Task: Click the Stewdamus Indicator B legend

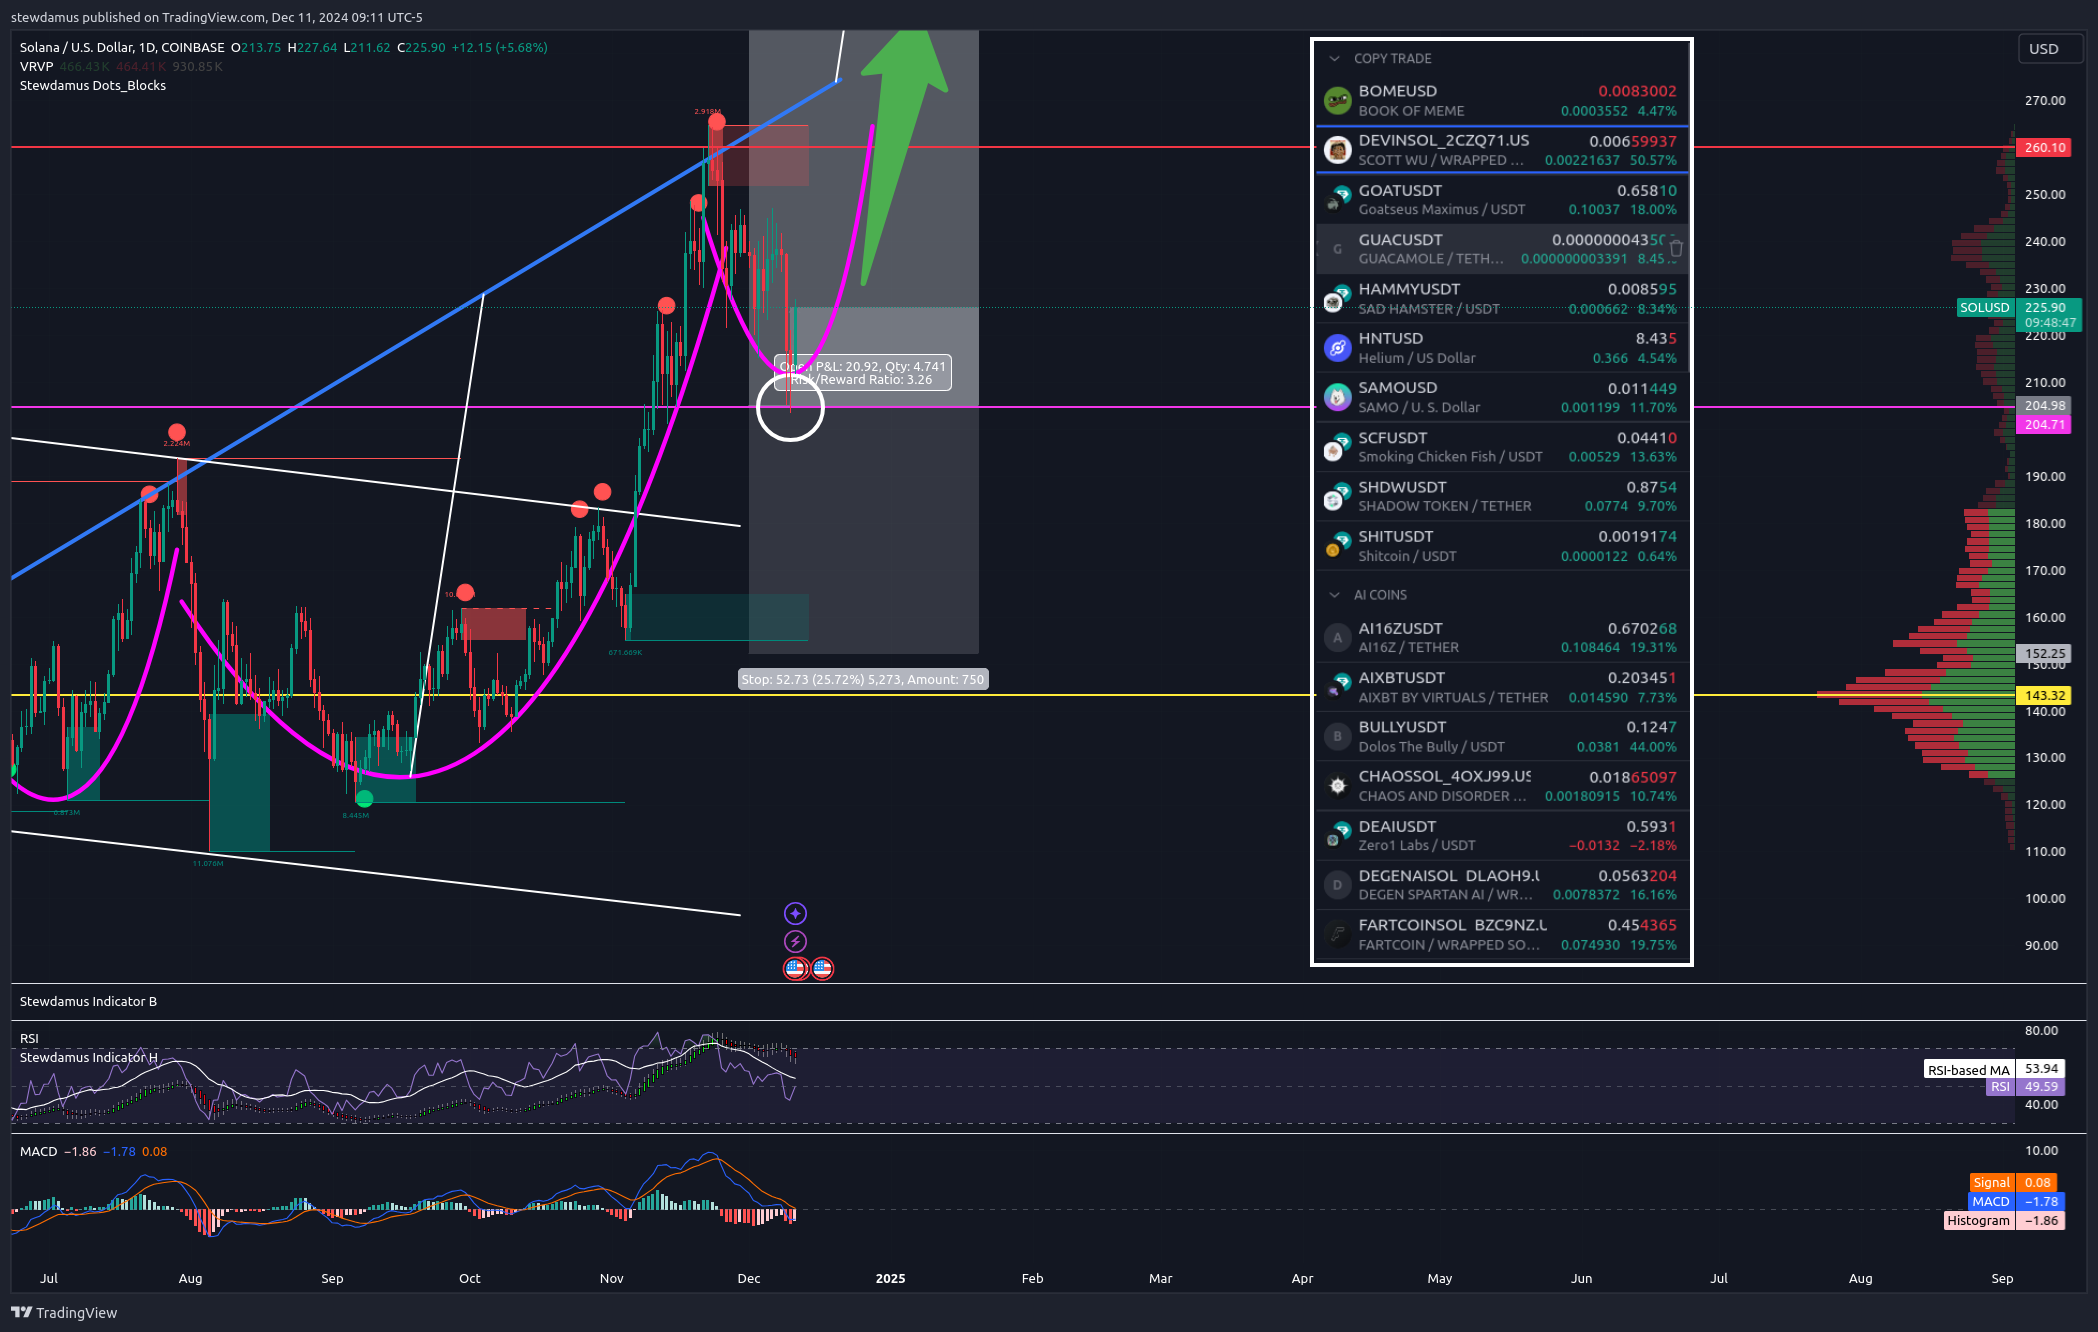Action: click(88, 1001)
